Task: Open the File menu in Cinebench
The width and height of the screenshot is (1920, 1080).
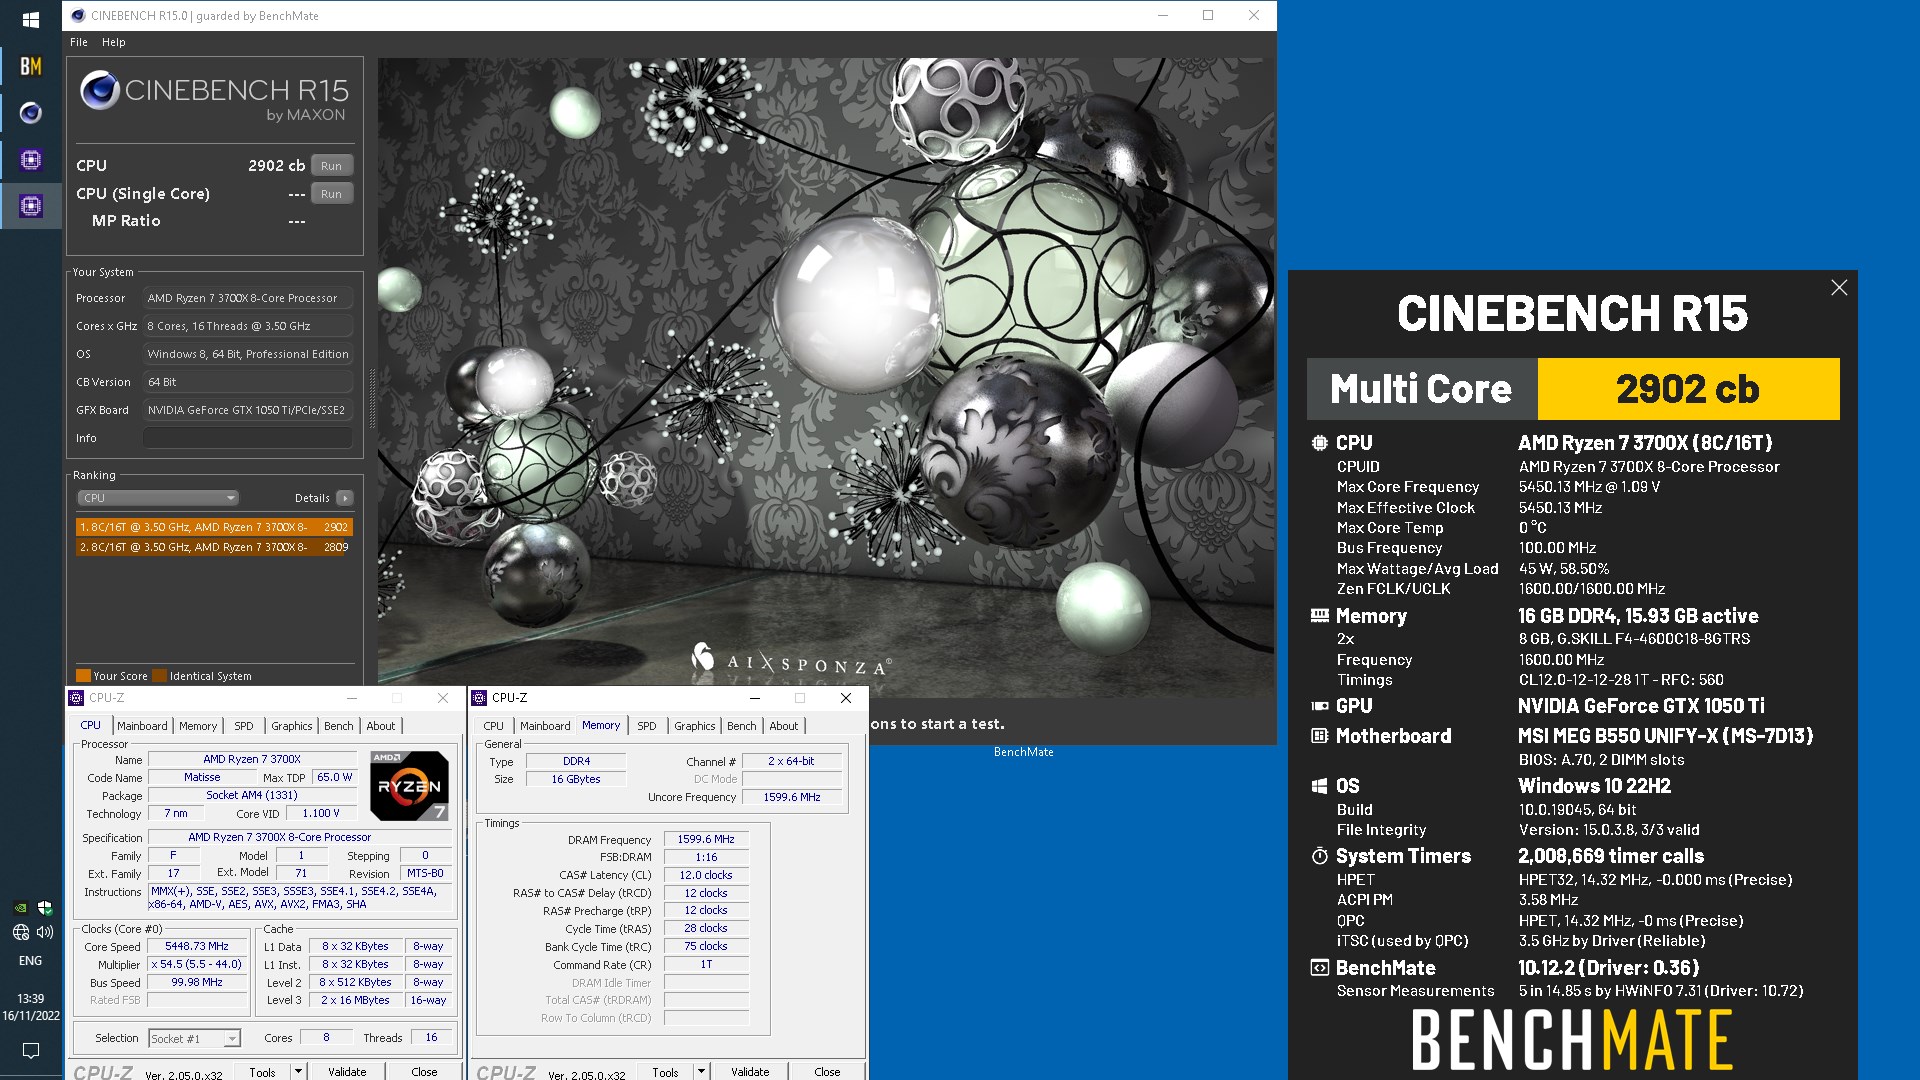Action: tap(79, 42)
